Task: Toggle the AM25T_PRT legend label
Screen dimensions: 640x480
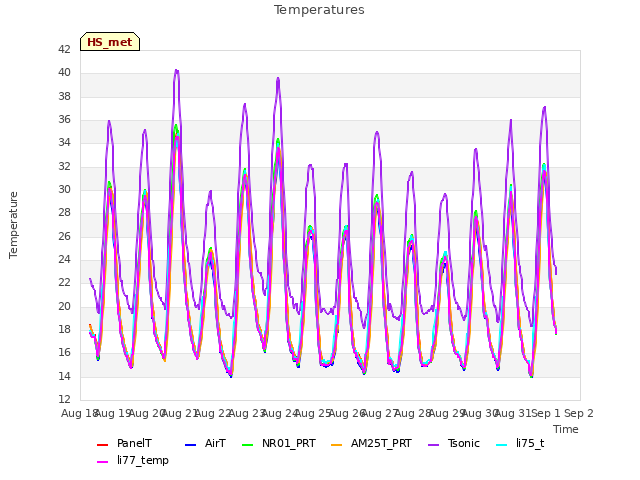Action: [381, 443]
